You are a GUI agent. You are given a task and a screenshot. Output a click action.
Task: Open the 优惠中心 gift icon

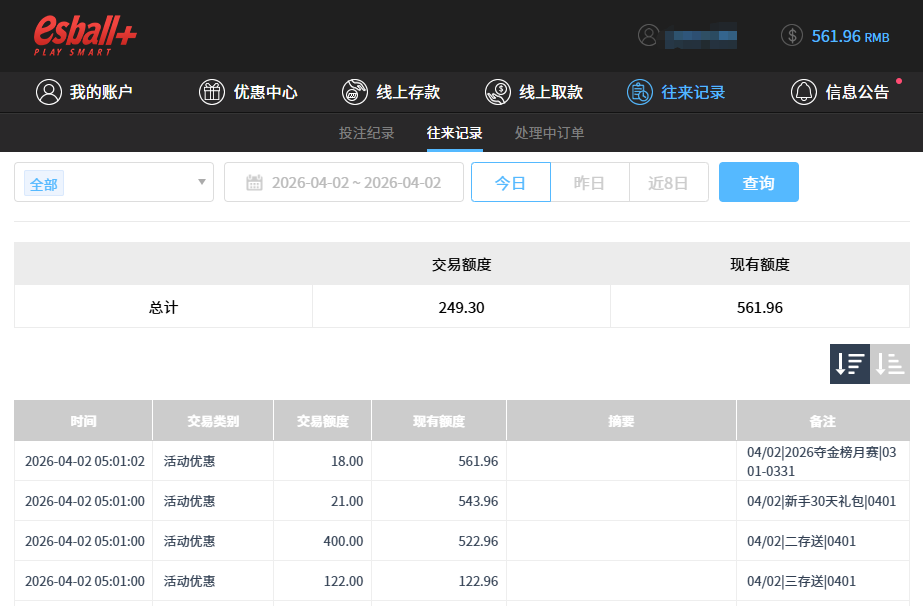tap(211, 92)
